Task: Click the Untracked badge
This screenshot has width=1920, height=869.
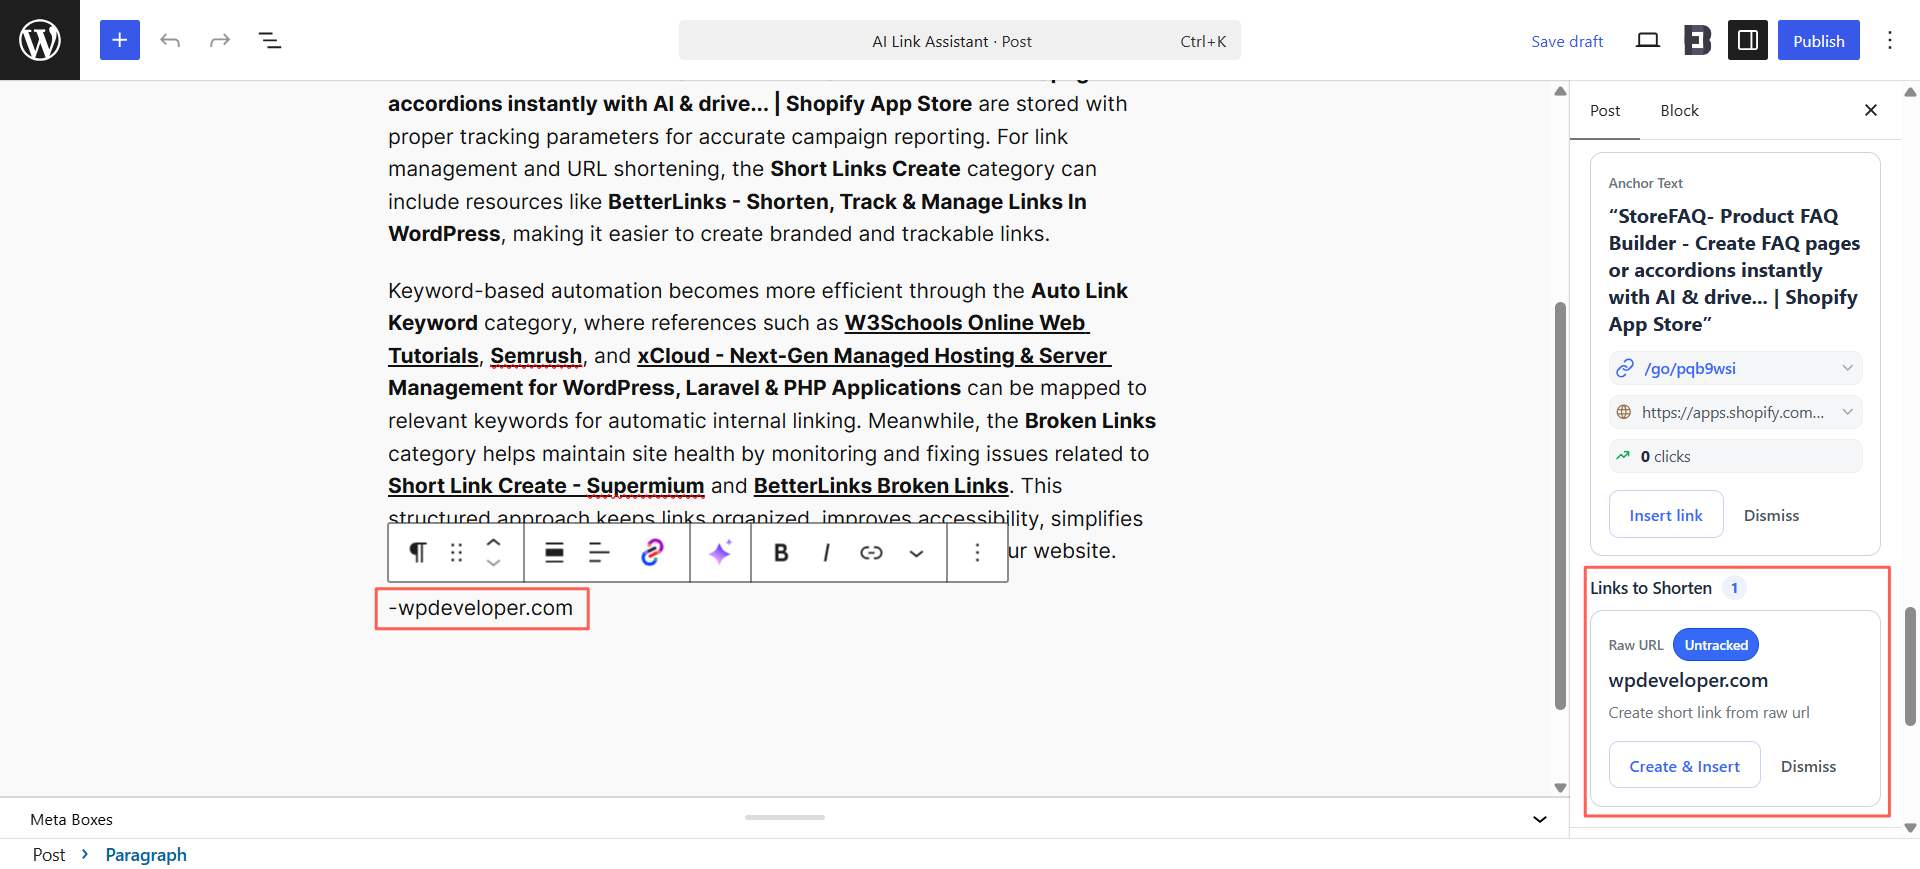Action: (1716, 645)
